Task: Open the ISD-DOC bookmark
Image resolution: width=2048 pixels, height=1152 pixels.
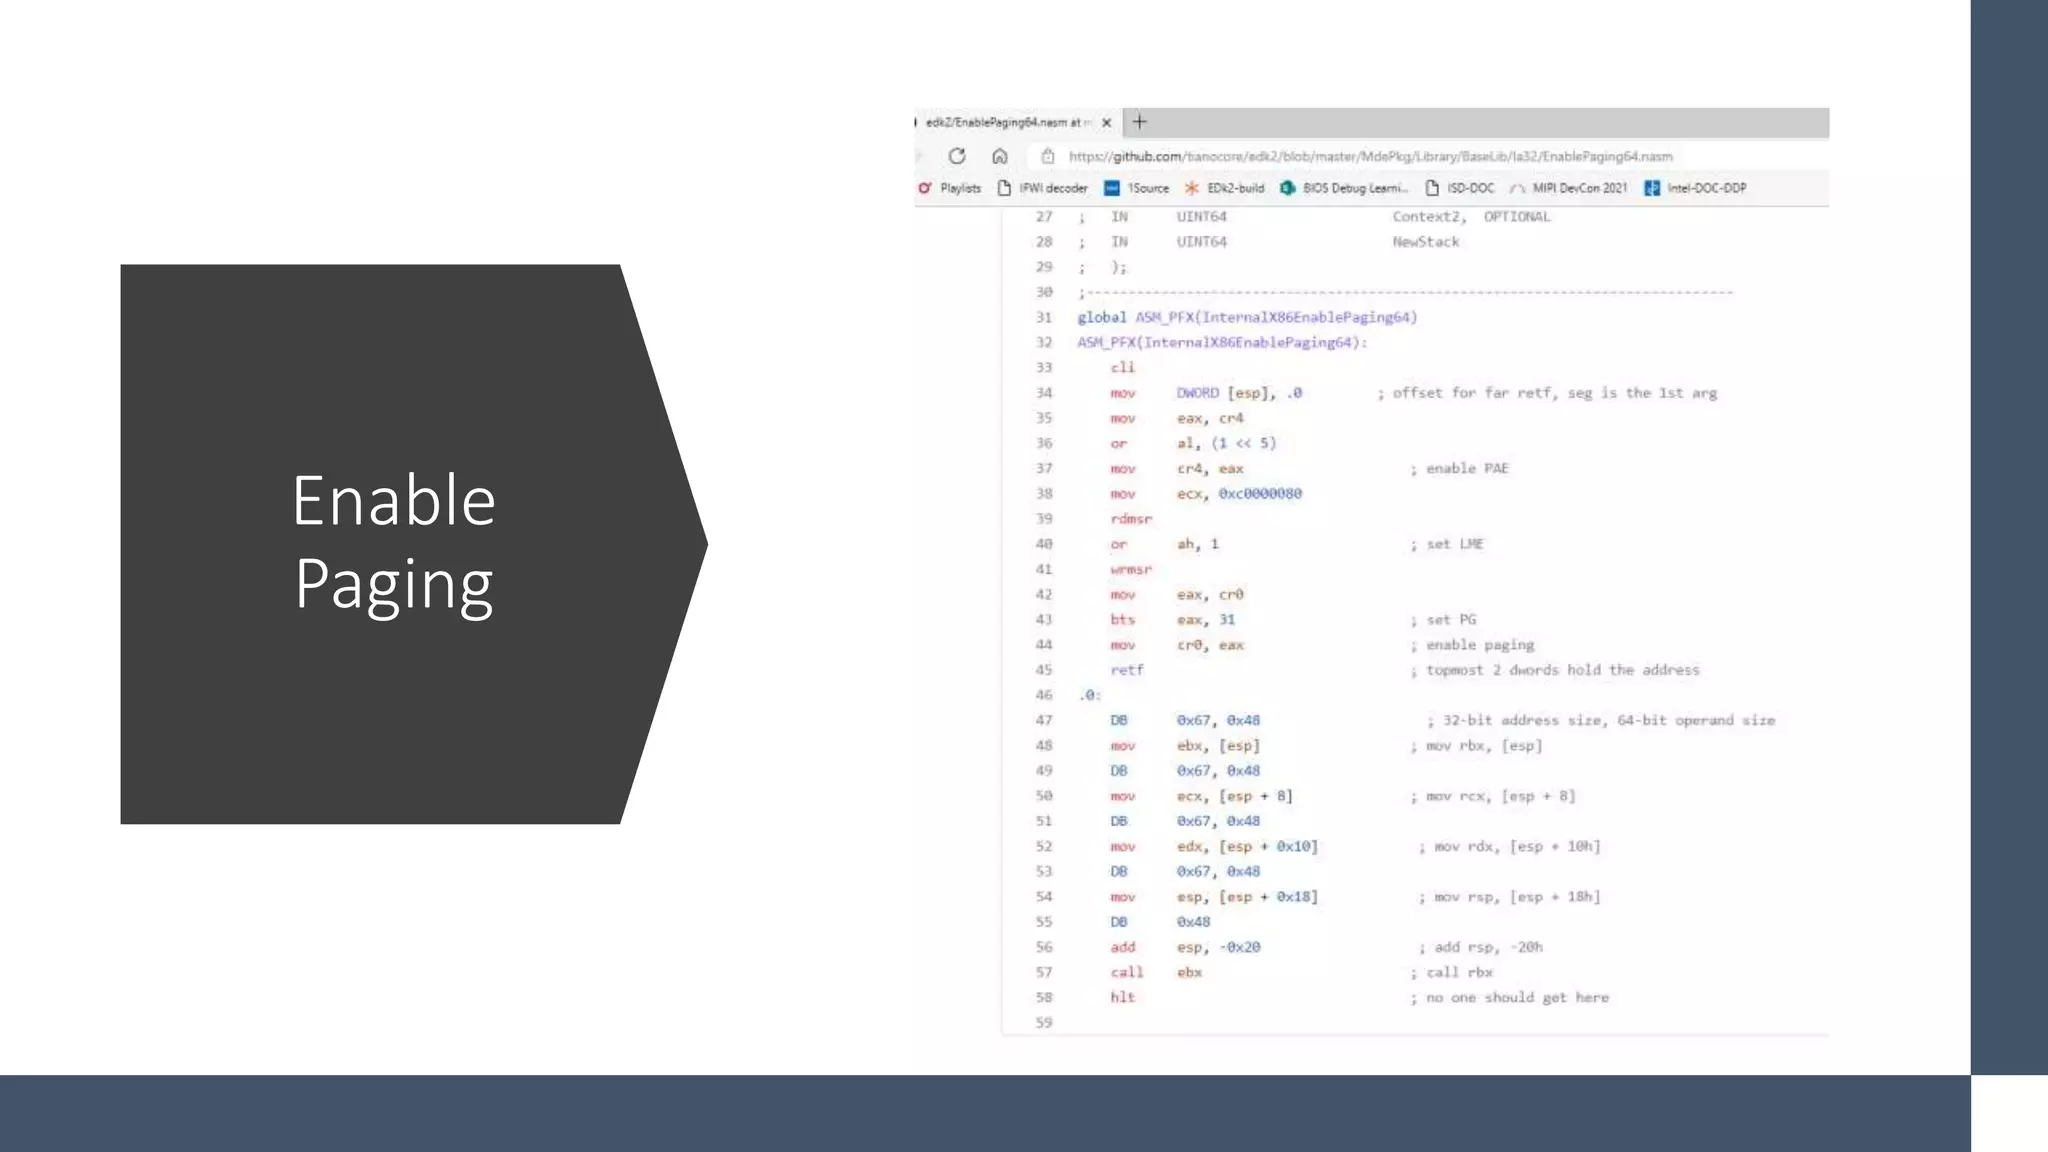Action: tap(1460, 188)
